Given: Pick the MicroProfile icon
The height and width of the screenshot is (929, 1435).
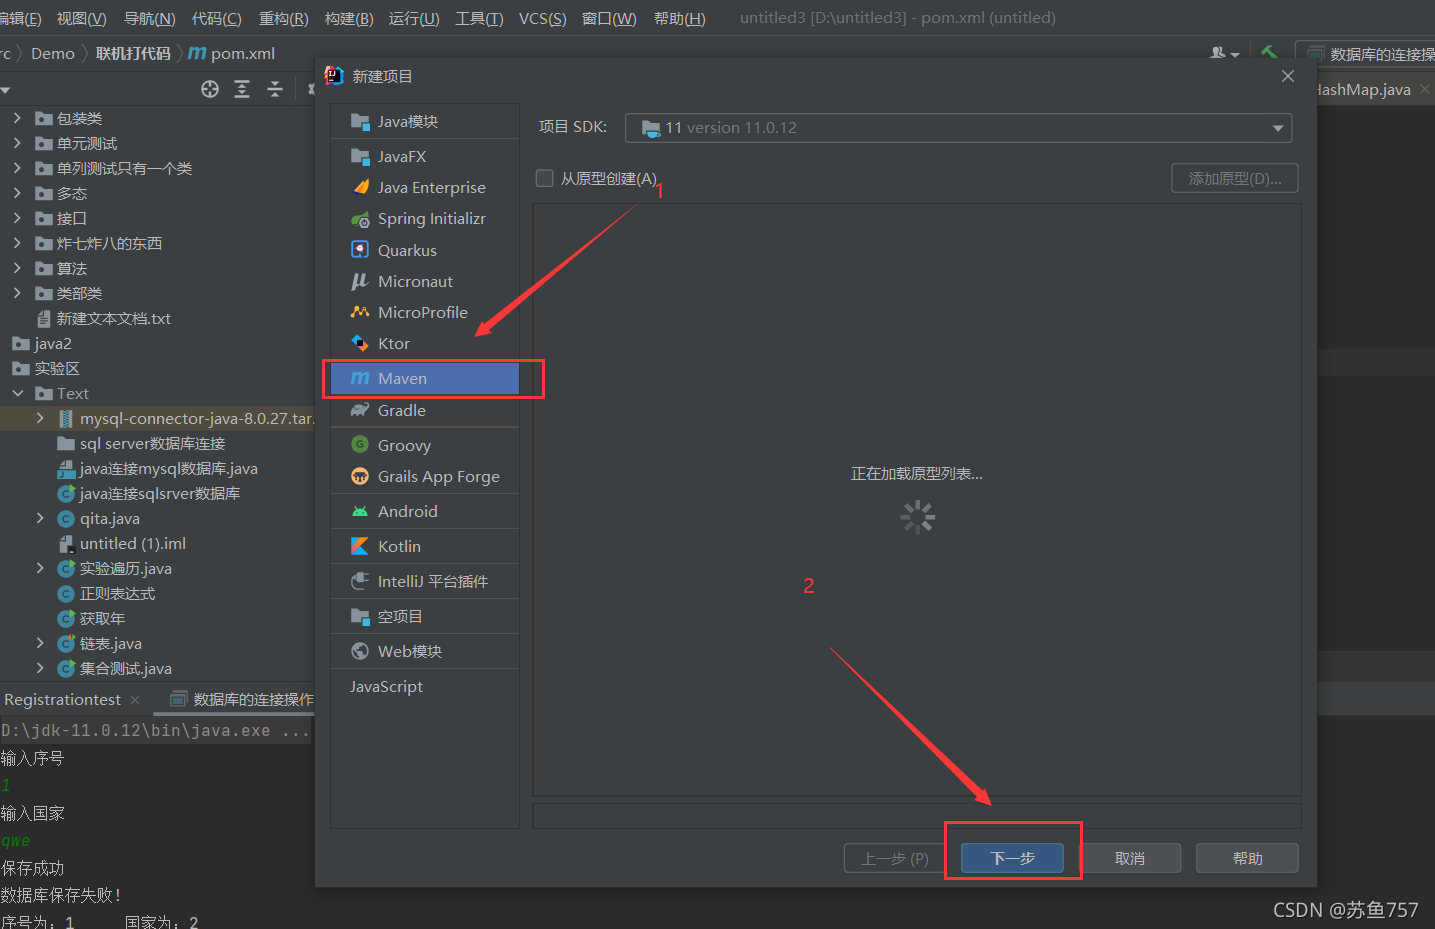Looking at the screenshot, I should (x=360, y=312).
